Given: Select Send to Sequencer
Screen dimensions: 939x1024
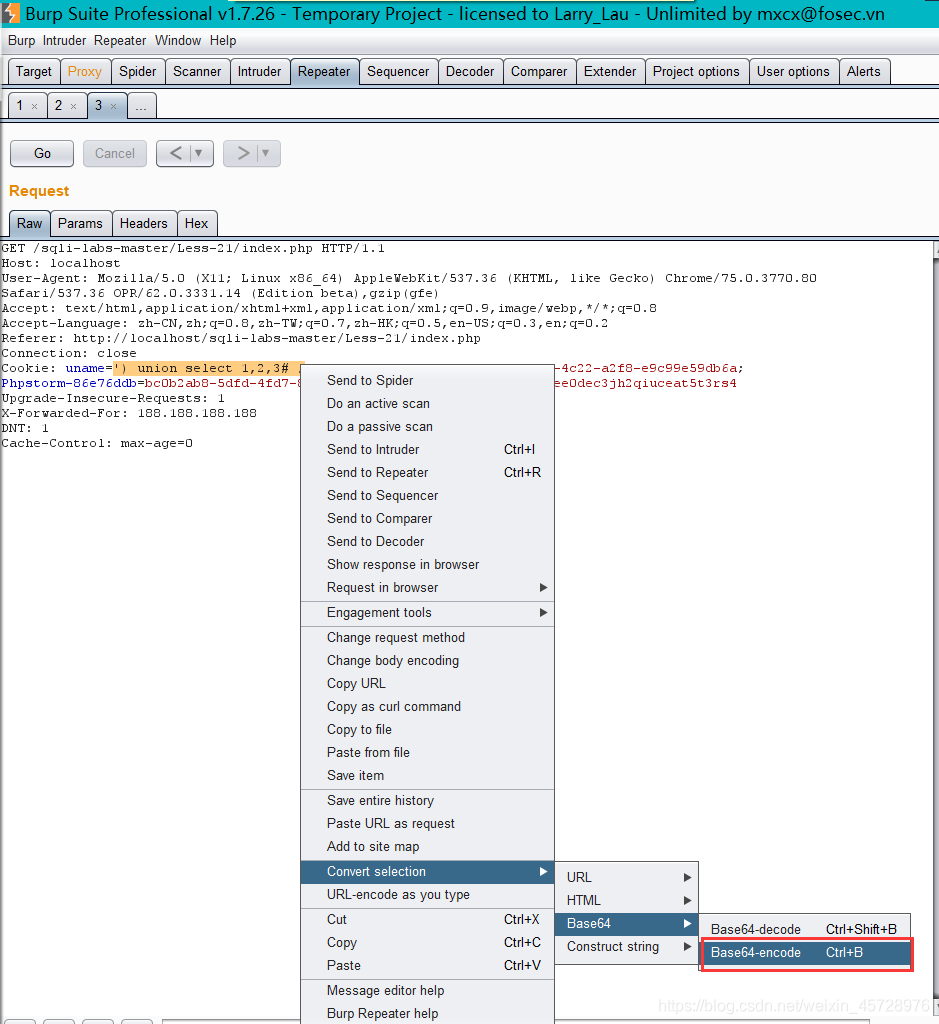Looking at the screenshot, I should [427, 495].
